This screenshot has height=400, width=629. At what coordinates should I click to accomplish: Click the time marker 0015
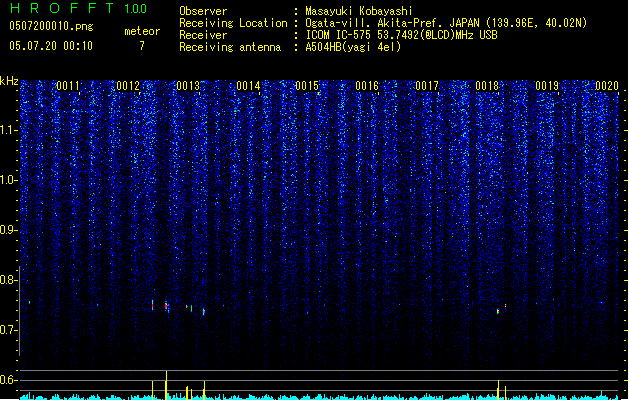[307, 86]
